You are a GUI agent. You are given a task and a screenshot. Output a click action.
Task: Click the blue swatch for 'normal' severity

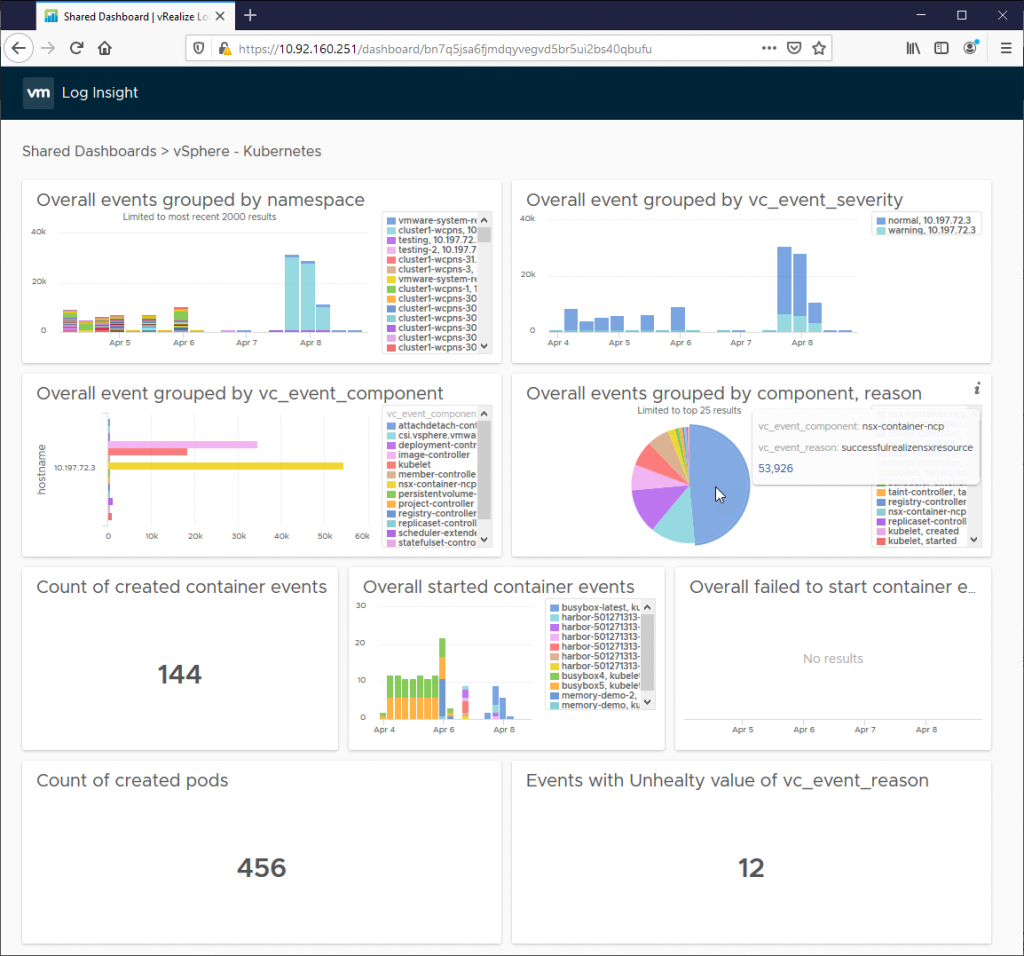click(880, 219)
